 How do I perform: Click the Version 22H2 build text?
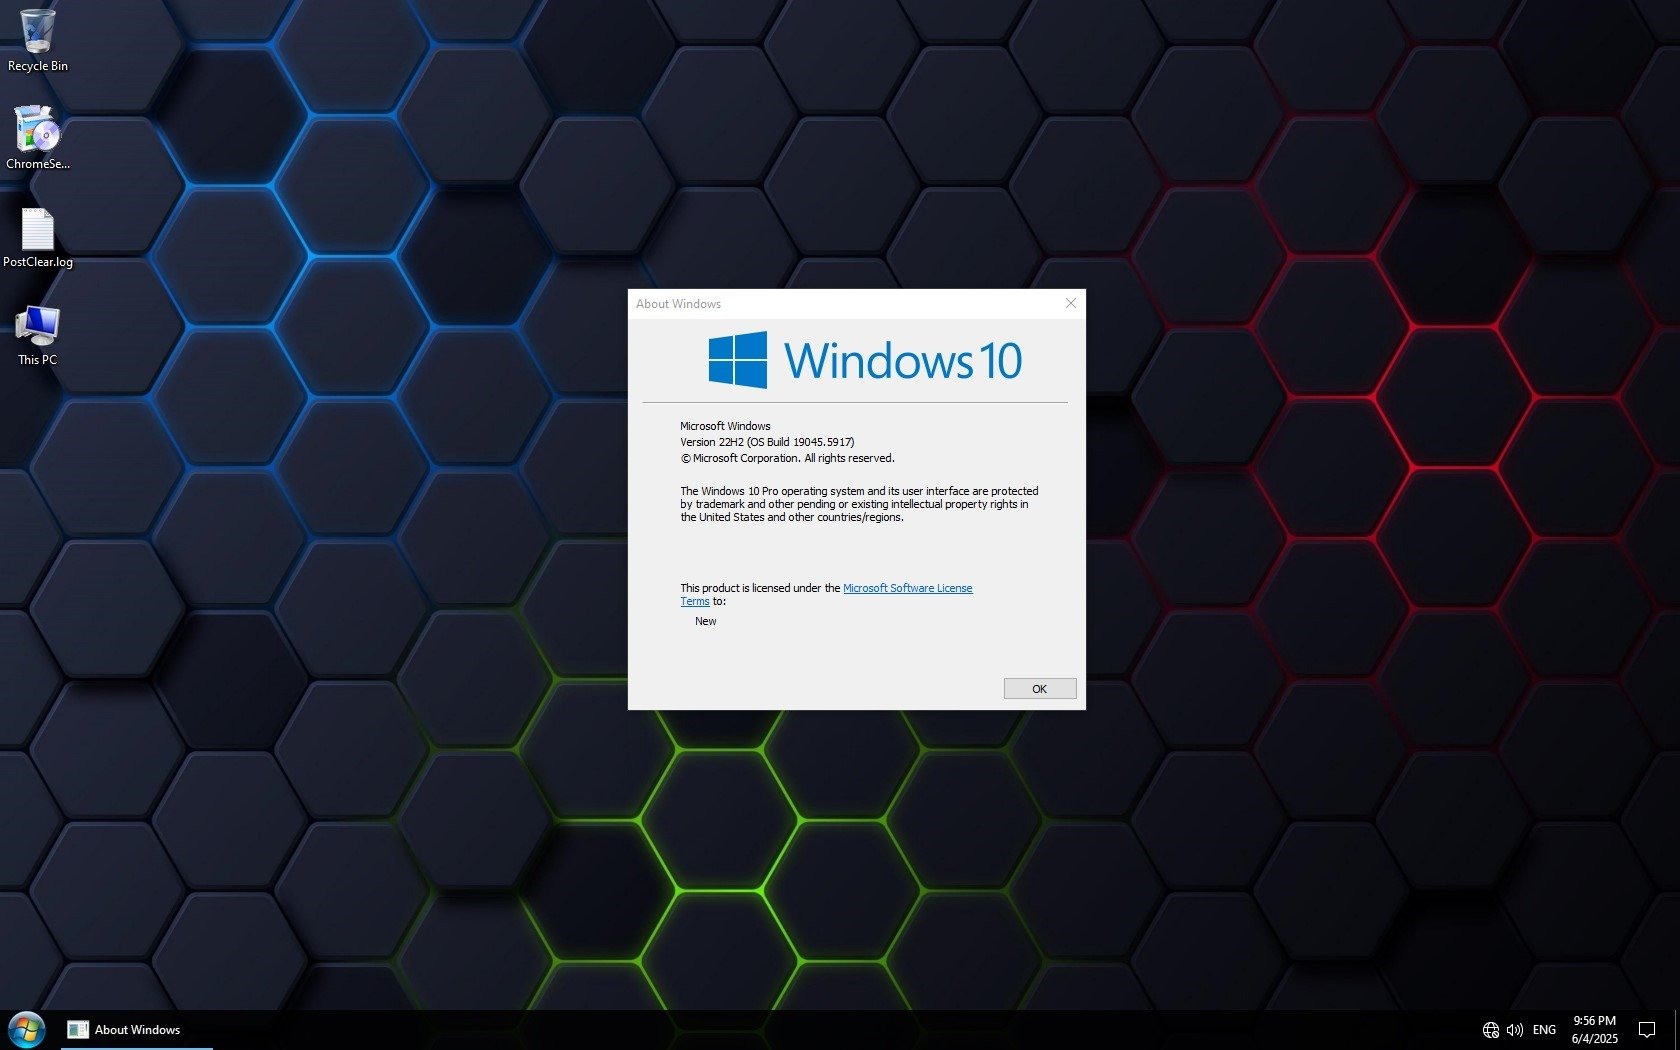pos(767,442)
